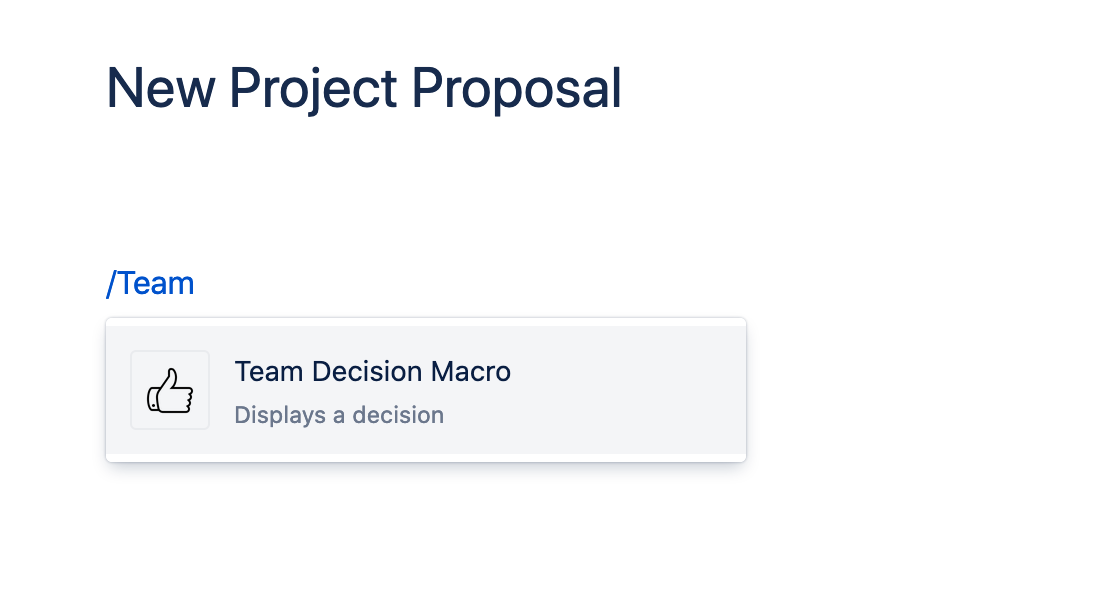The height and width of the screenshot is (590, 1100).
Task: Click the New Project Proposal page title
Action: pos(364,88)
